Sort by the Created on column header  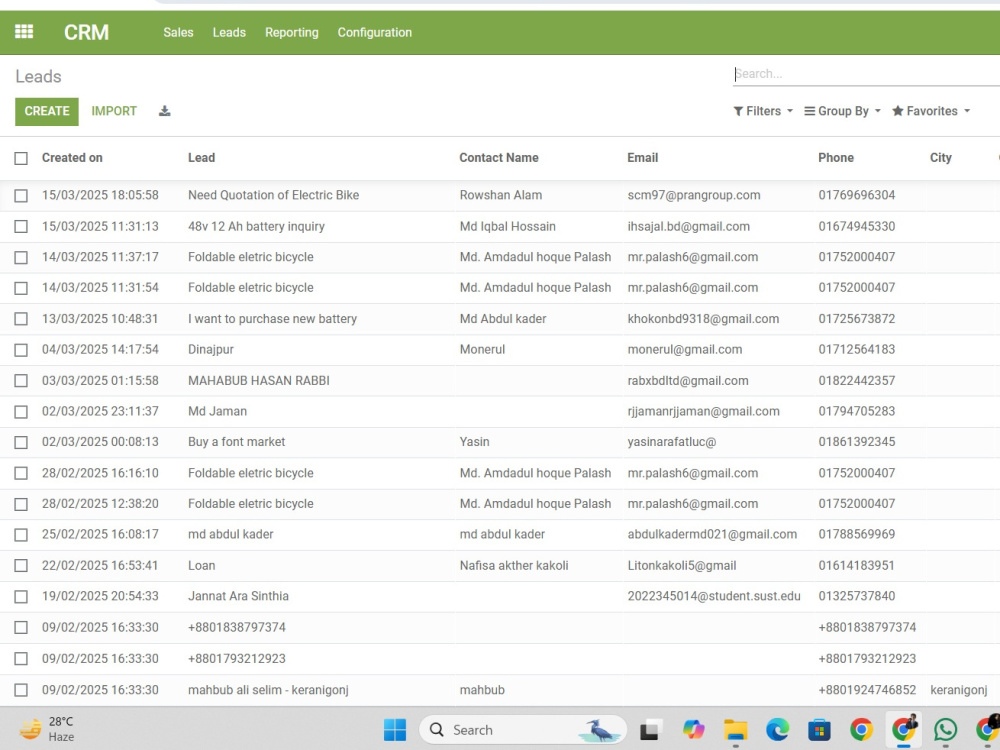(x=72, y=158)
